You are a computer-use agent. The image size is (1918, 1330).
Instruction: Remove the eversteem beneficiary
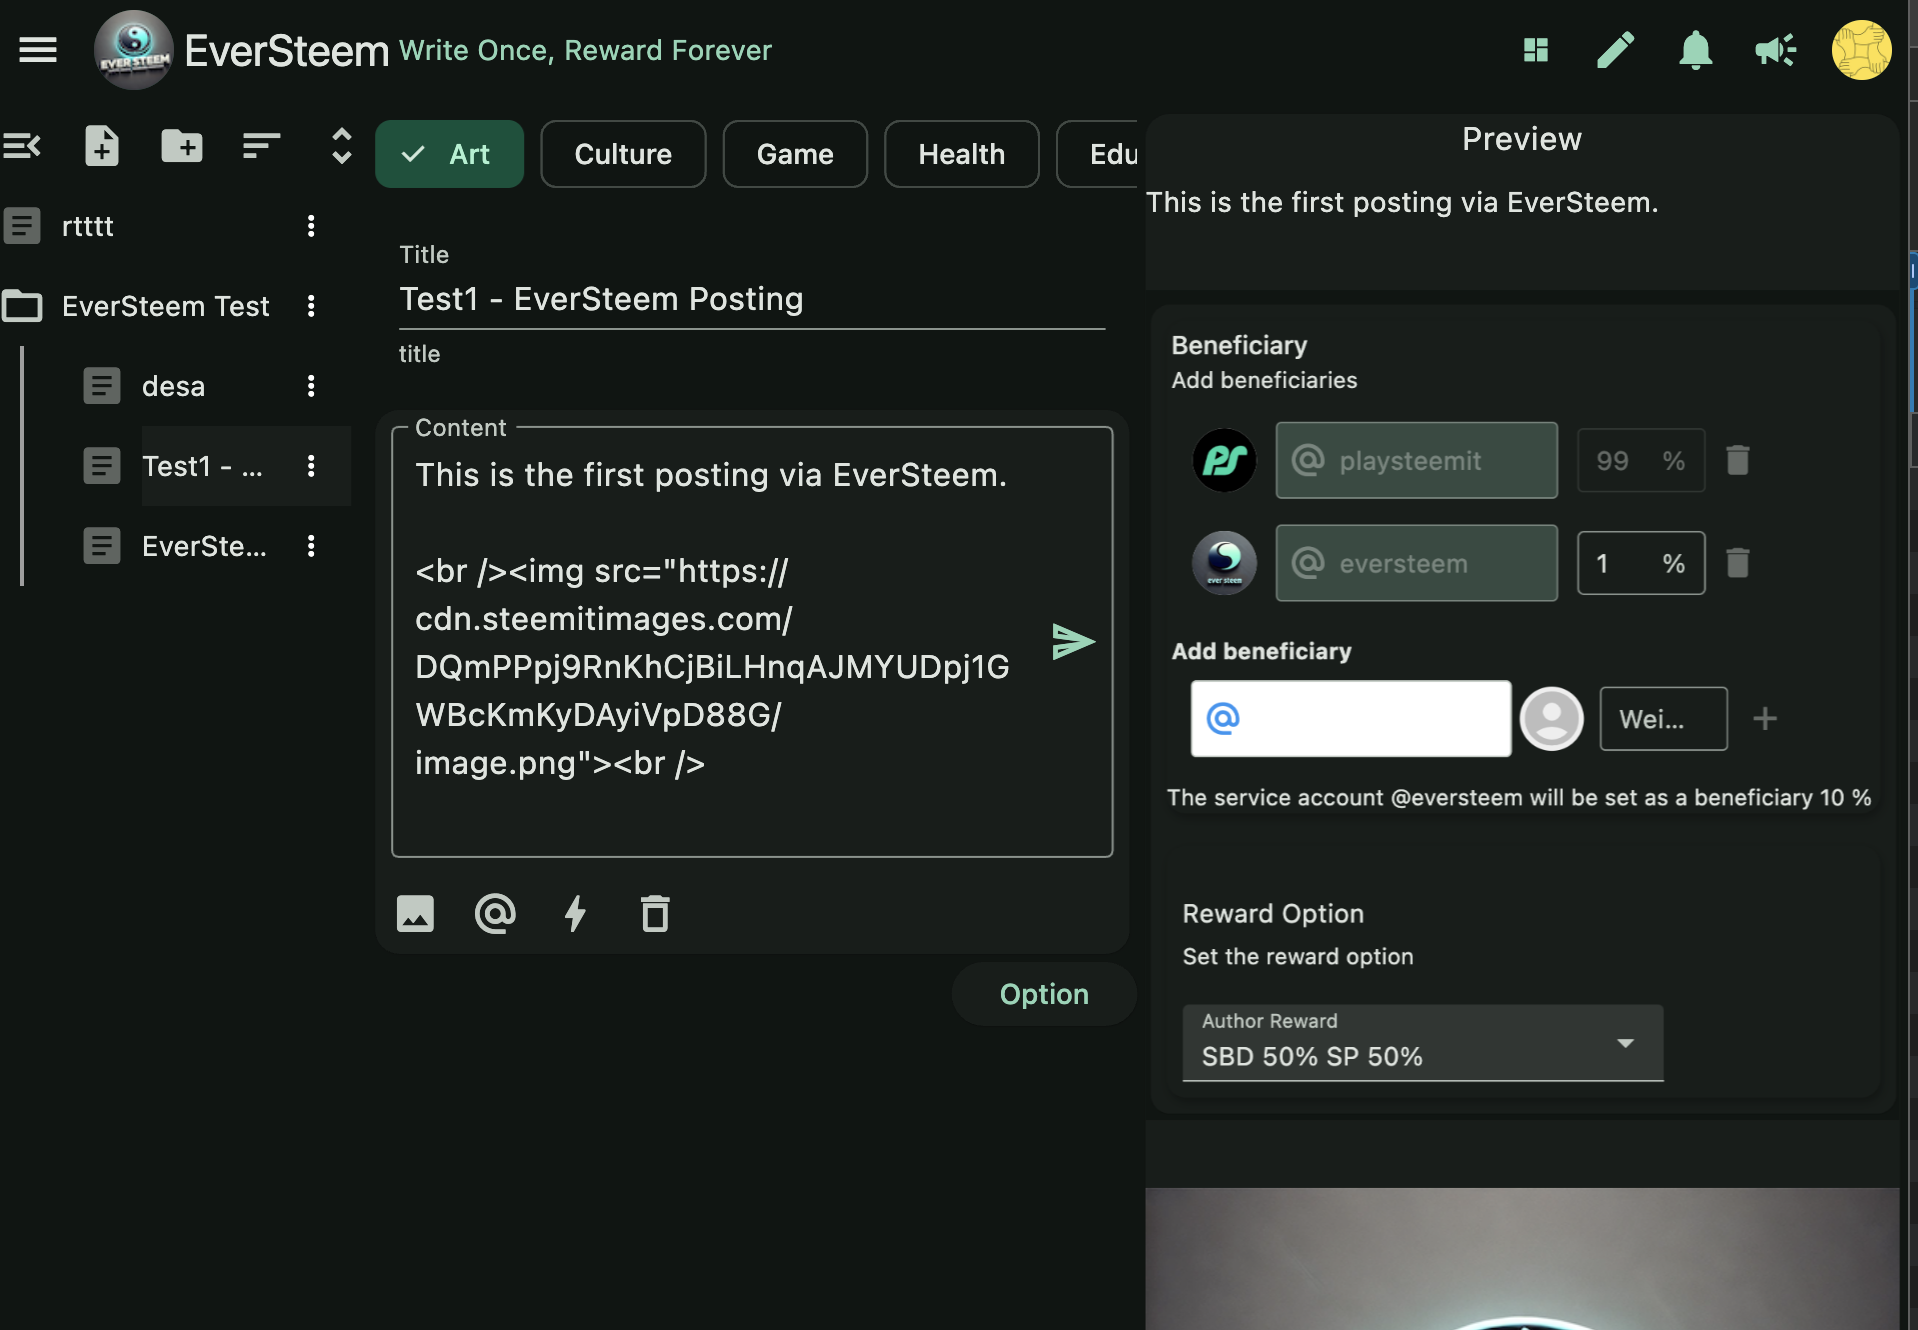(1738, 563)
